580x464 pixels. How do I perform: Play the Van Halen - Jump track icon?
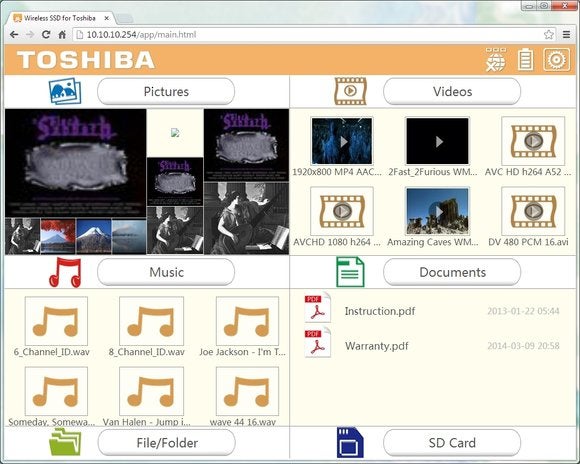point(151,391)
